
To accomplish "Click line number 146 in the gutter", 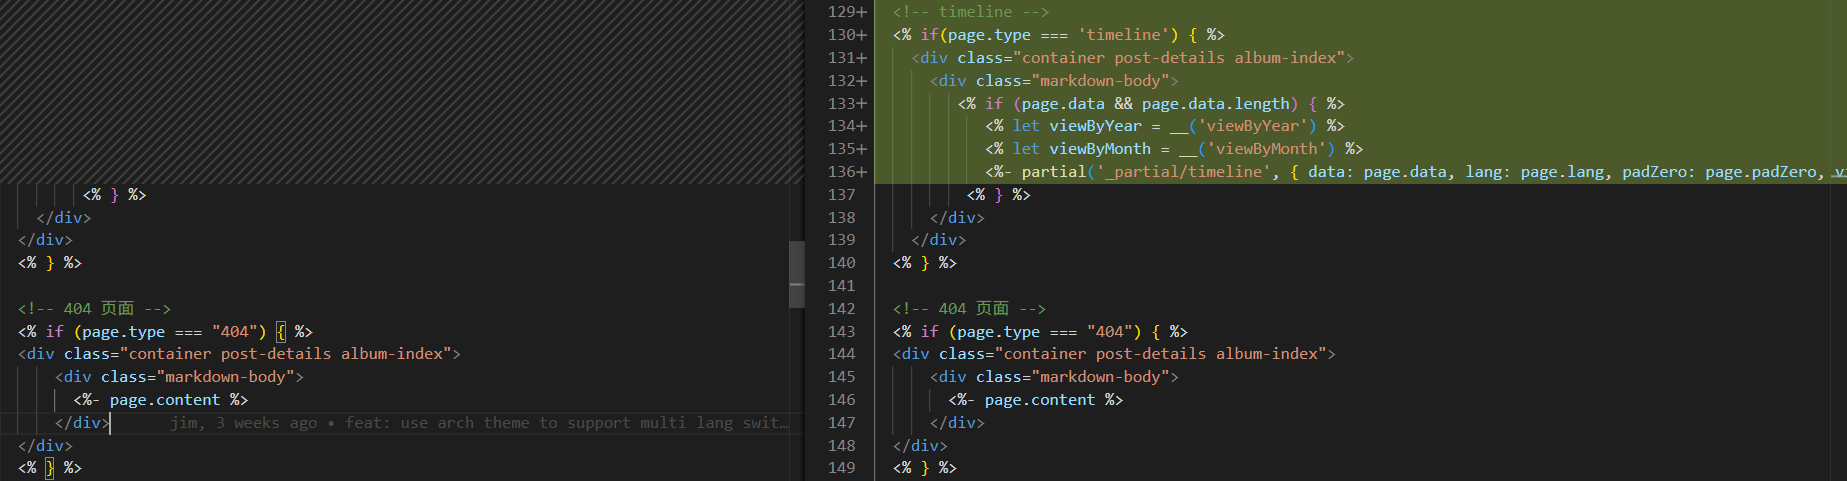I will point(842,400).
